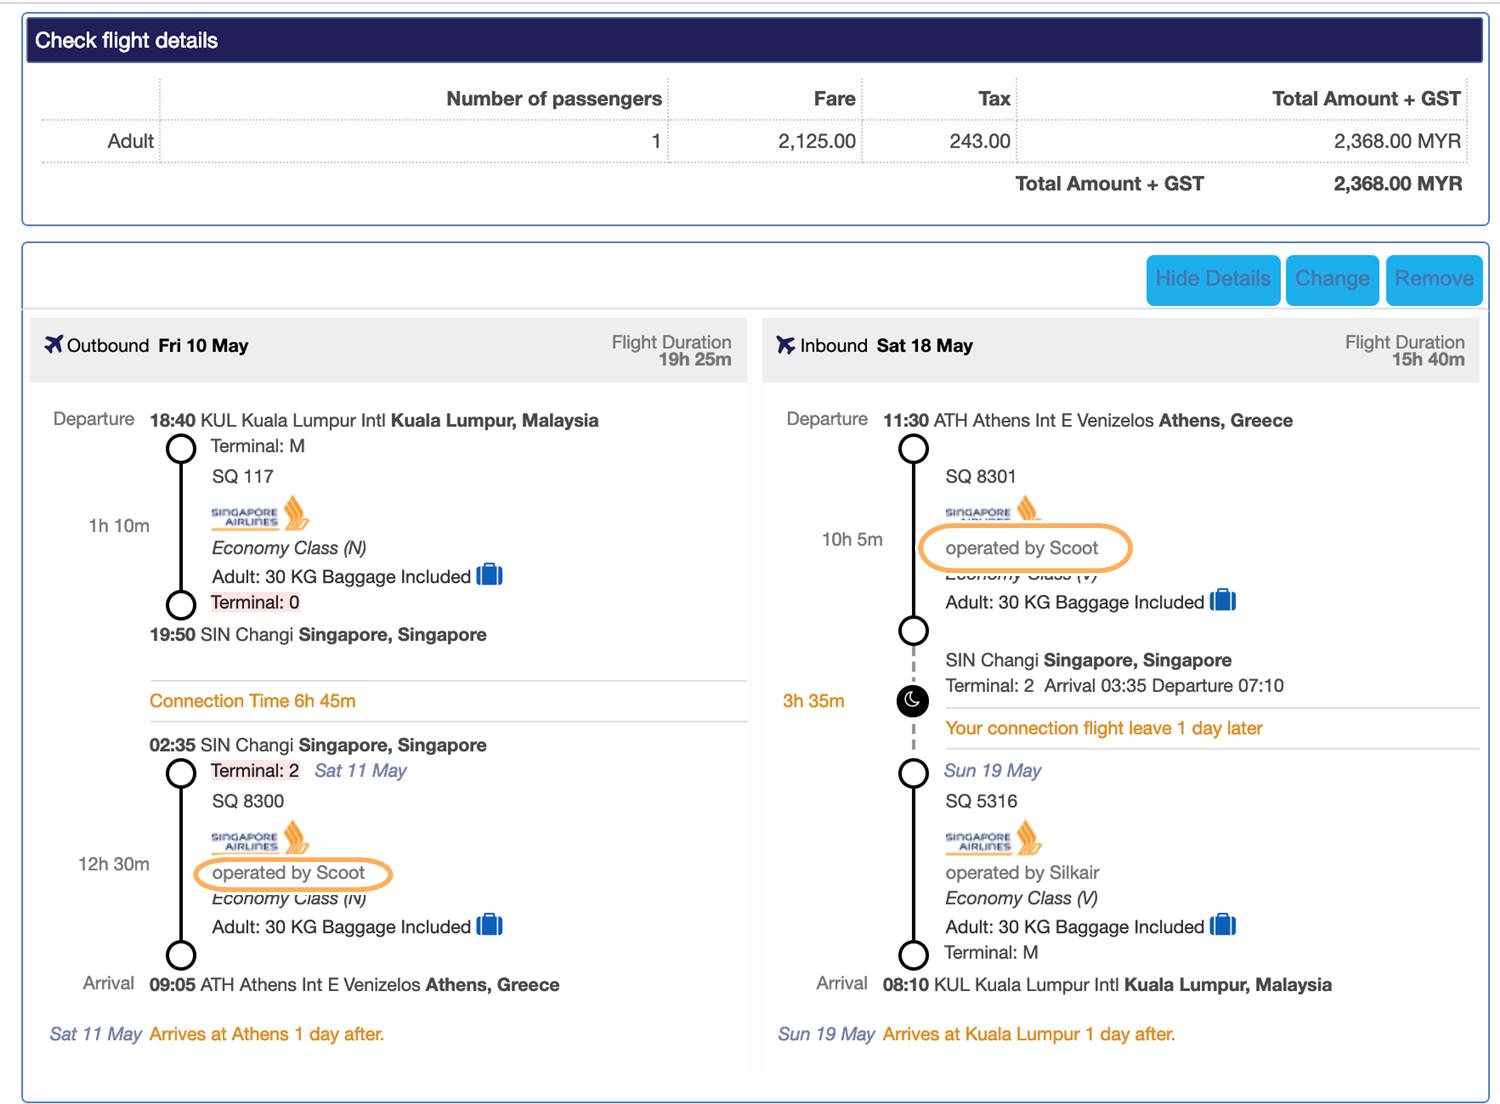Click the 1h 10m segment duration

coord(119,526)
